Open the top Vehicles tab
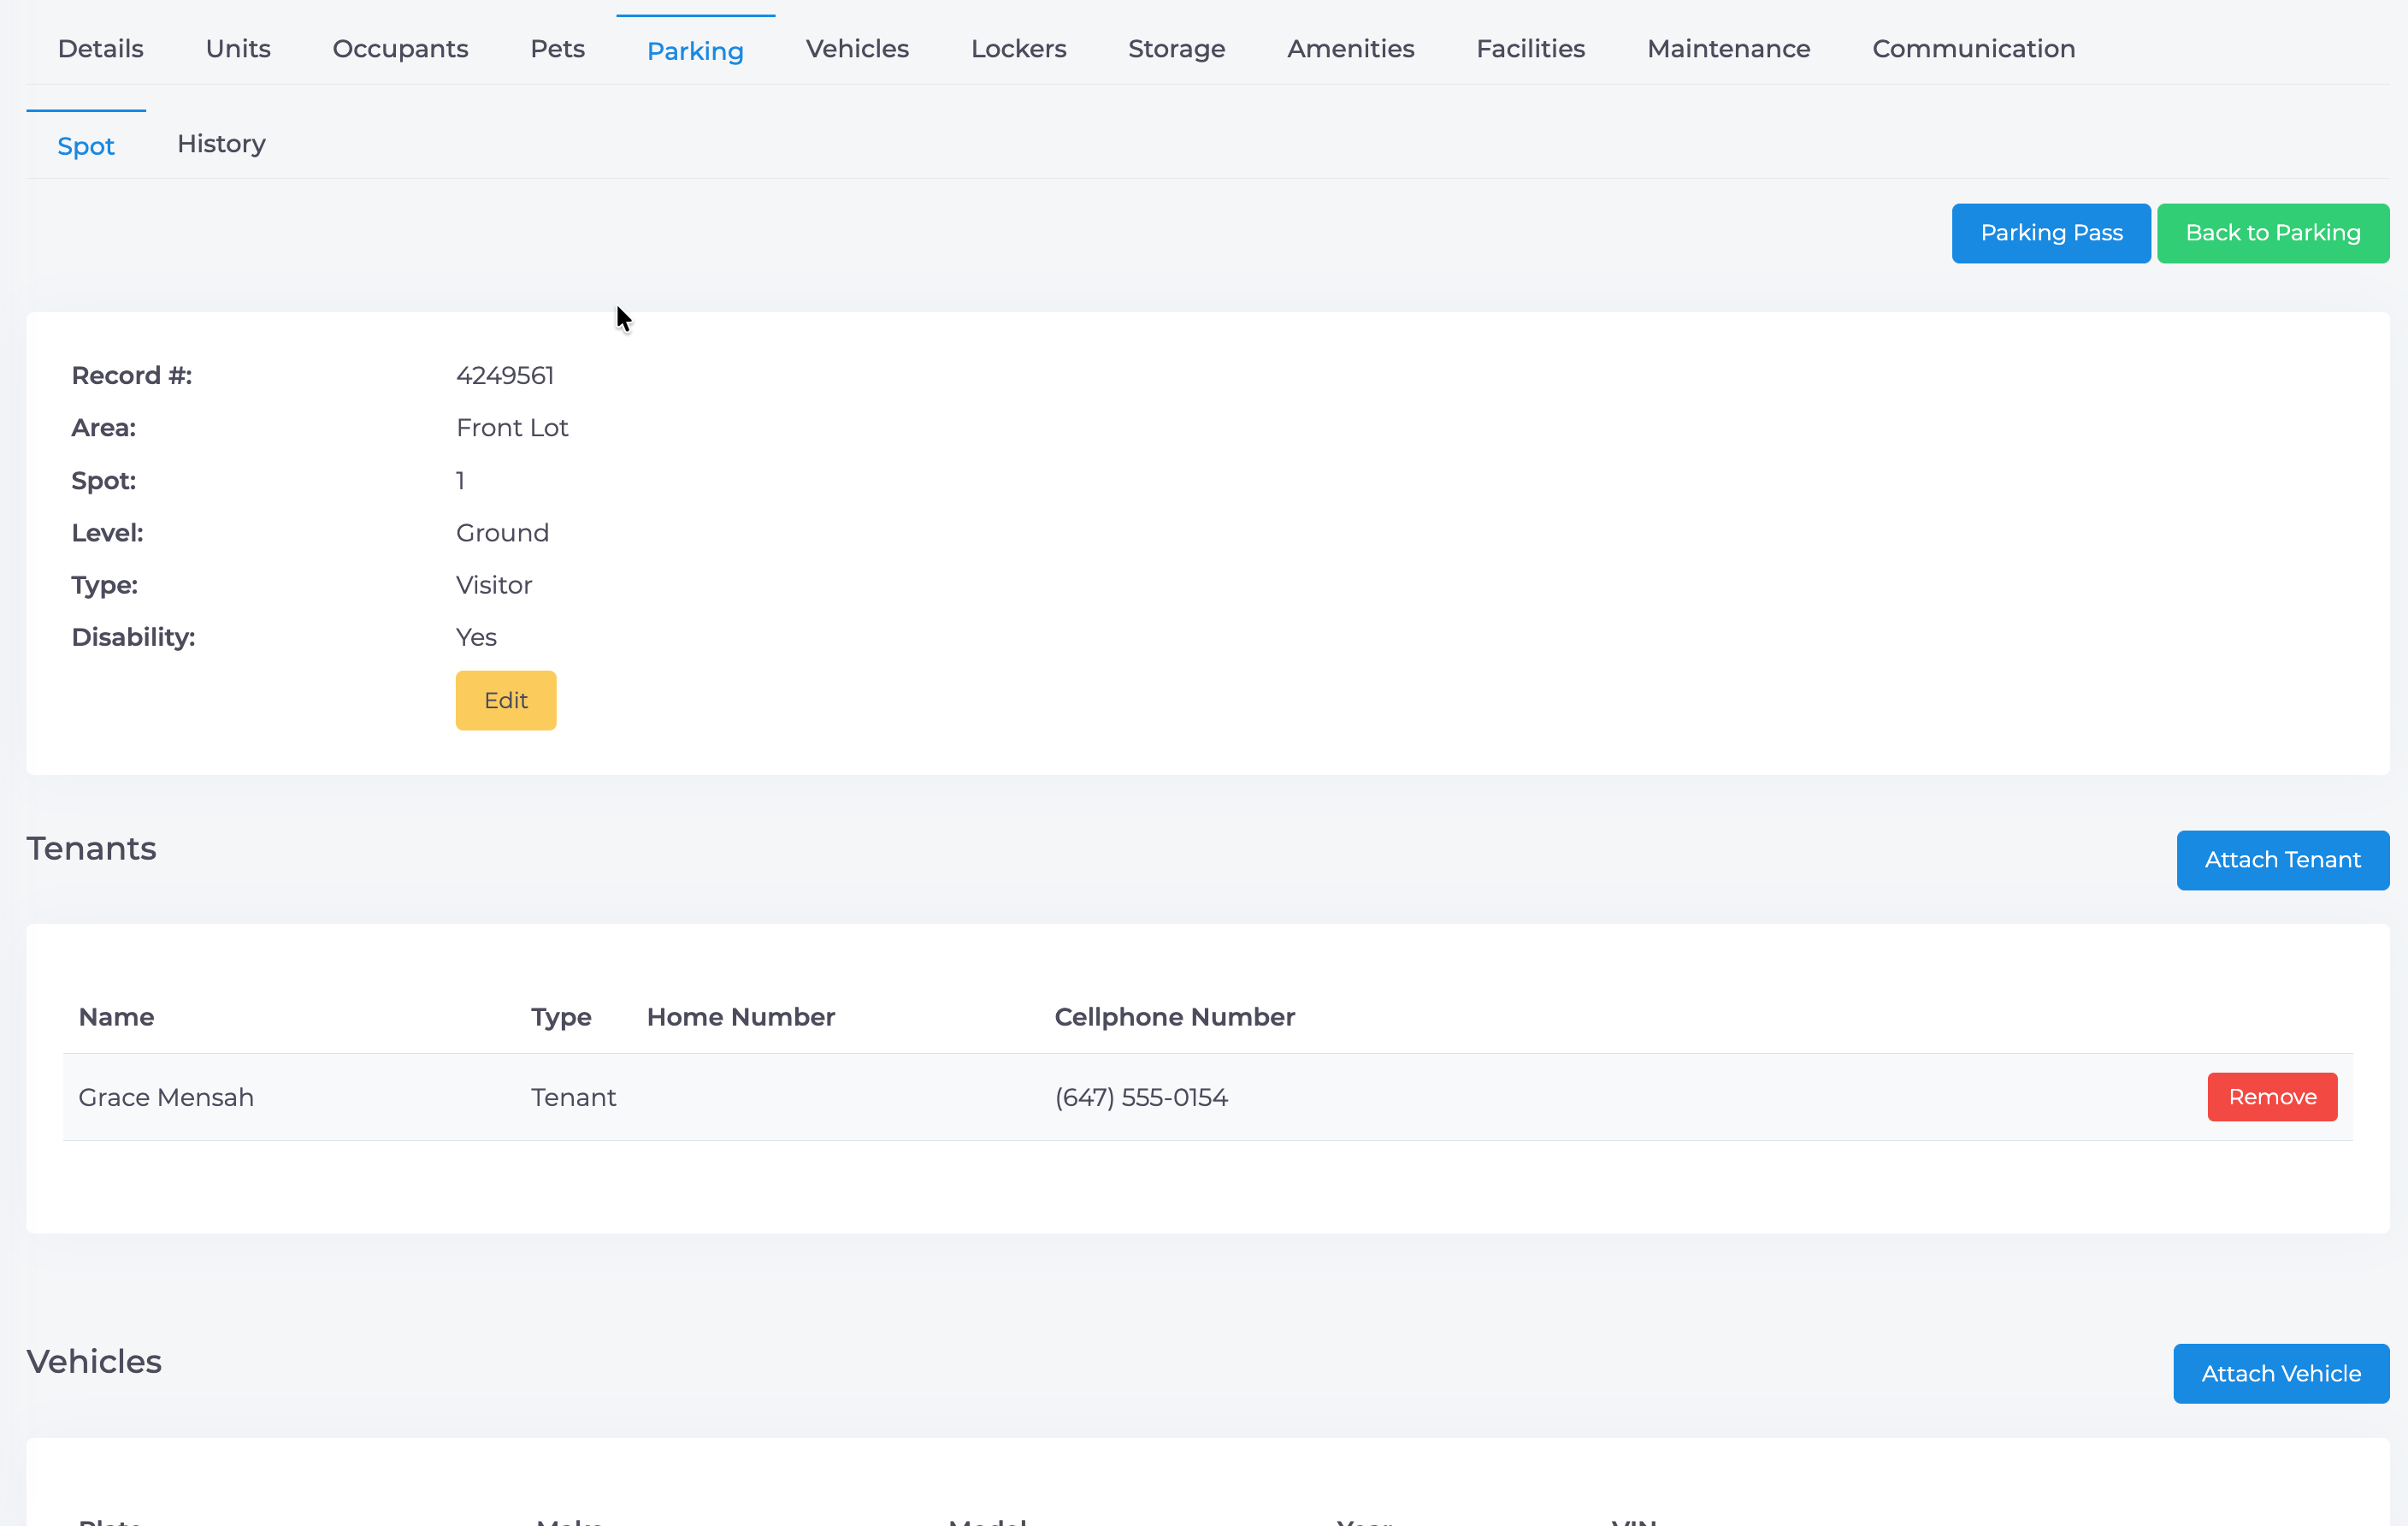The width and height of the screenshot is (2408, 1526). (x=857, y=48)
